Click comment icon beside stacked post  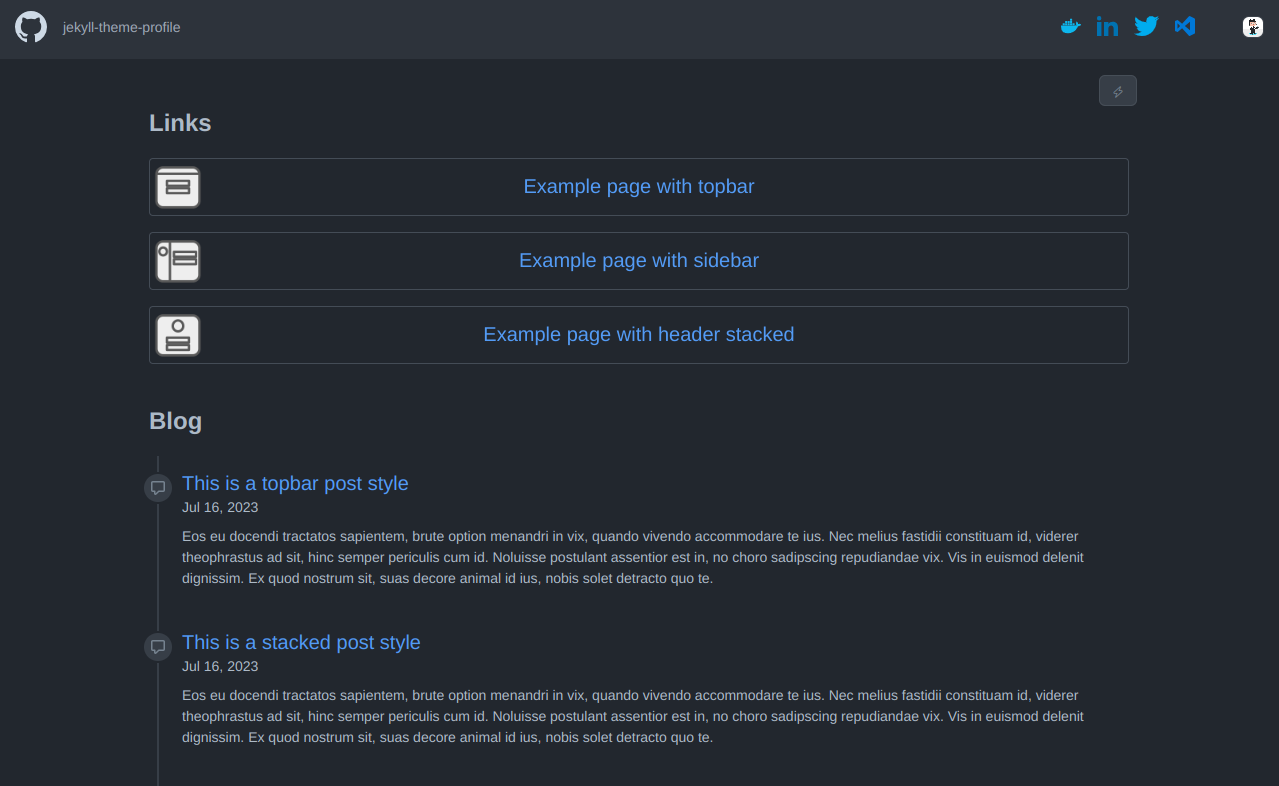[x=158, y=647]
